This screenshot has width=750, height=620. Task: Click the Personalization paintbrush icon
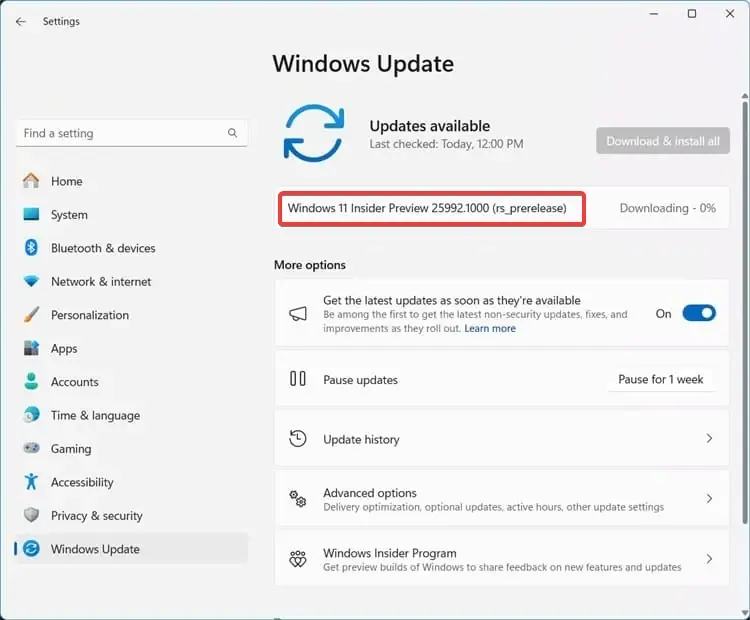point(31,315)
